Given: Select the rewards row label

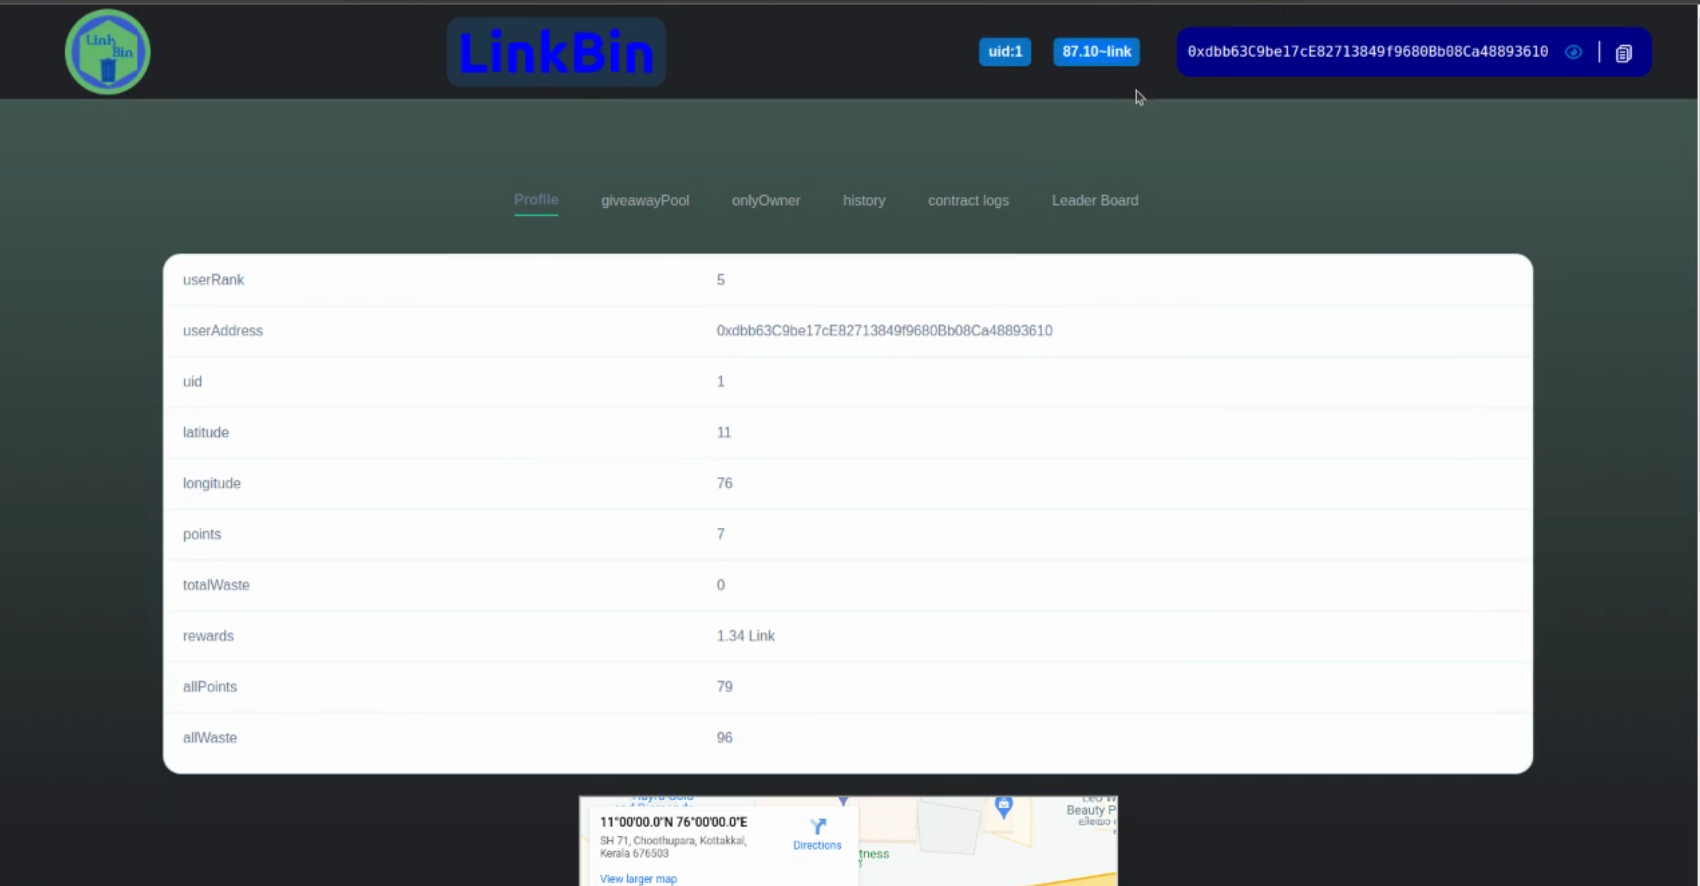Looking at the screenshot, I should tap(208, 637).
